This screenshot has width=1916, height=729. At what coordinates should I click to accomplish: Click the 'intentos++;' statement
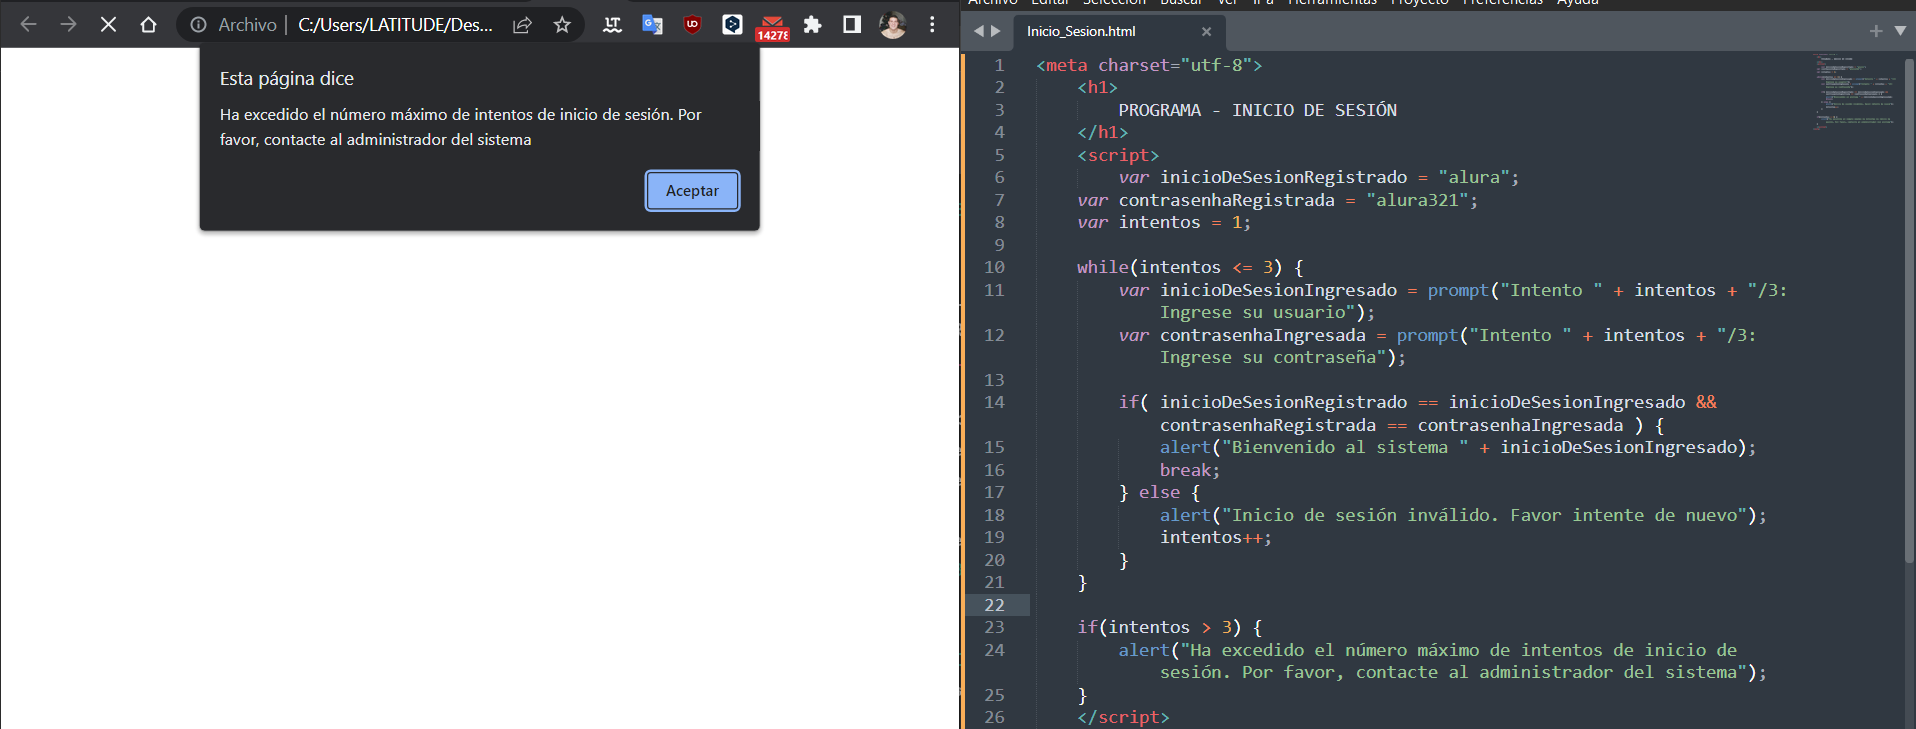[1216, 537]
